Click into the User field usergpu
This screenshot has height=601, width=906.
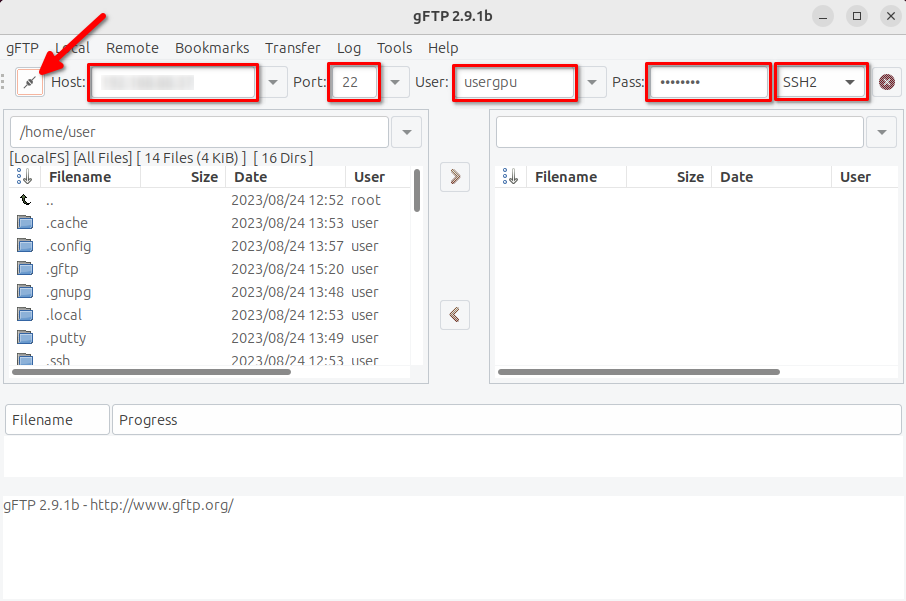(x=515, y=82)
